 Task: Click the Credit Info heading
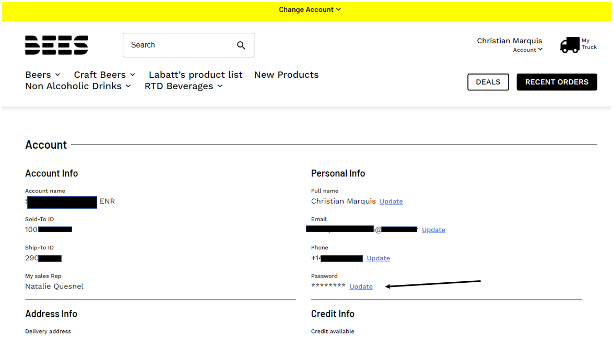(x=333, y=314)
